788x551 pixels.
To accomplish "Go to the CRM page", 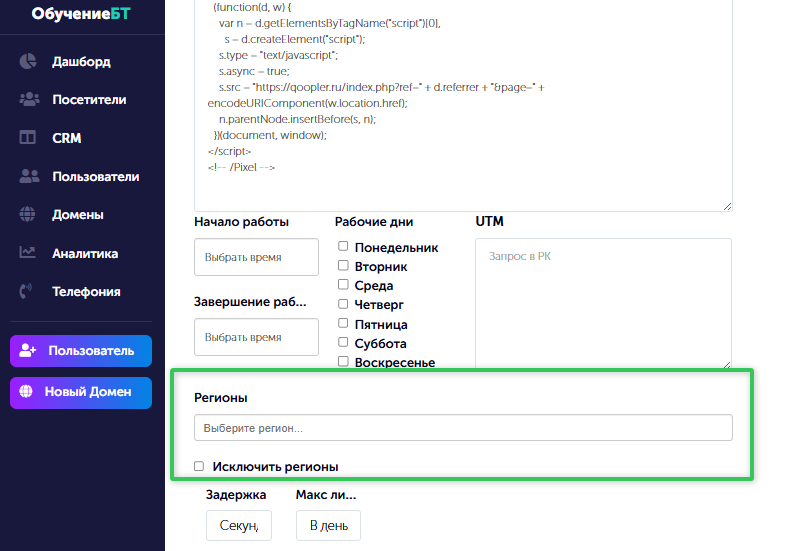I will [x=67, y=138].
